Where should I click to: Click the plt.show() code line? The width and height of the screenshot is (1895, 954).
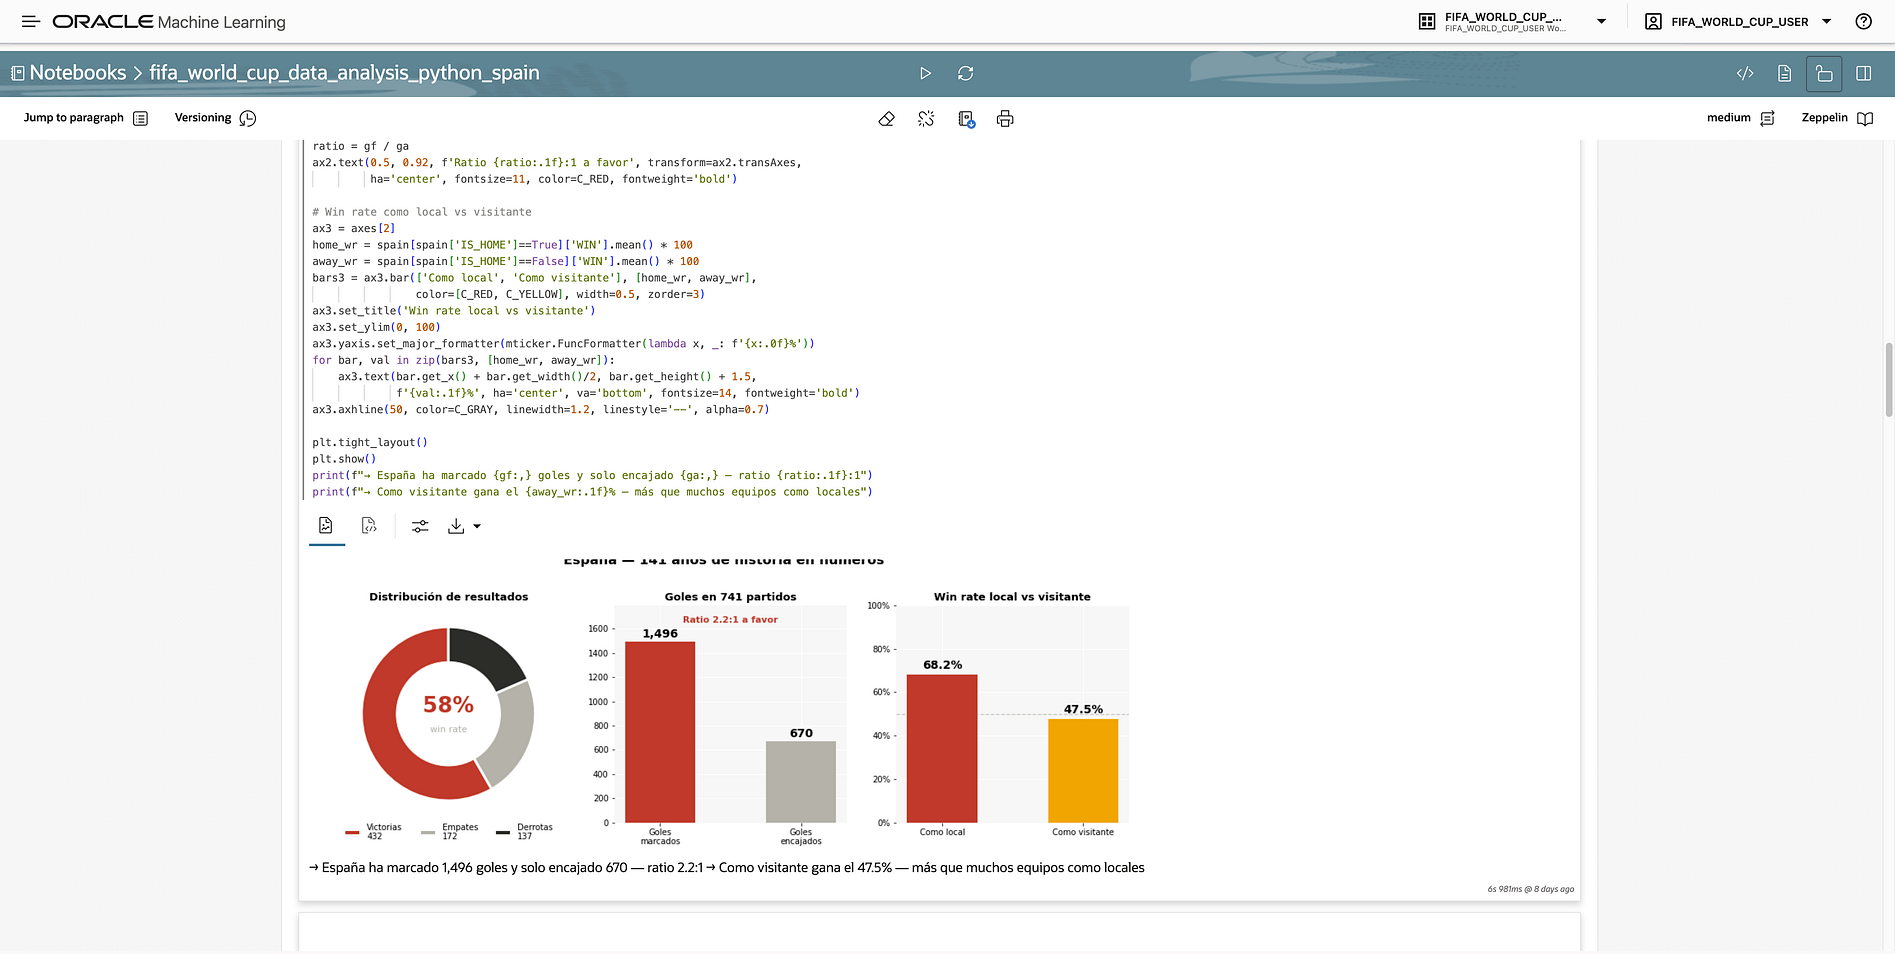click(x=344, y=459)
